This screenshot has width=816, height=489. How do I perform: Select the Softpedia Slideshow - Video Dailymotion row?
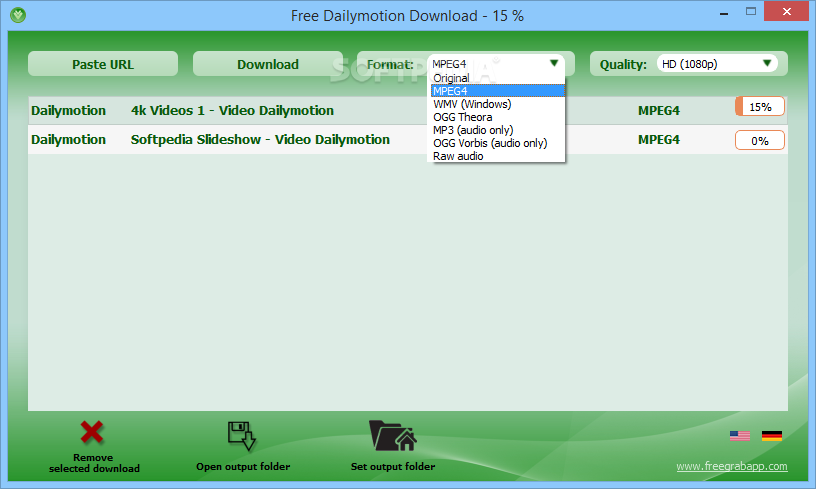[x=408, y=139]
